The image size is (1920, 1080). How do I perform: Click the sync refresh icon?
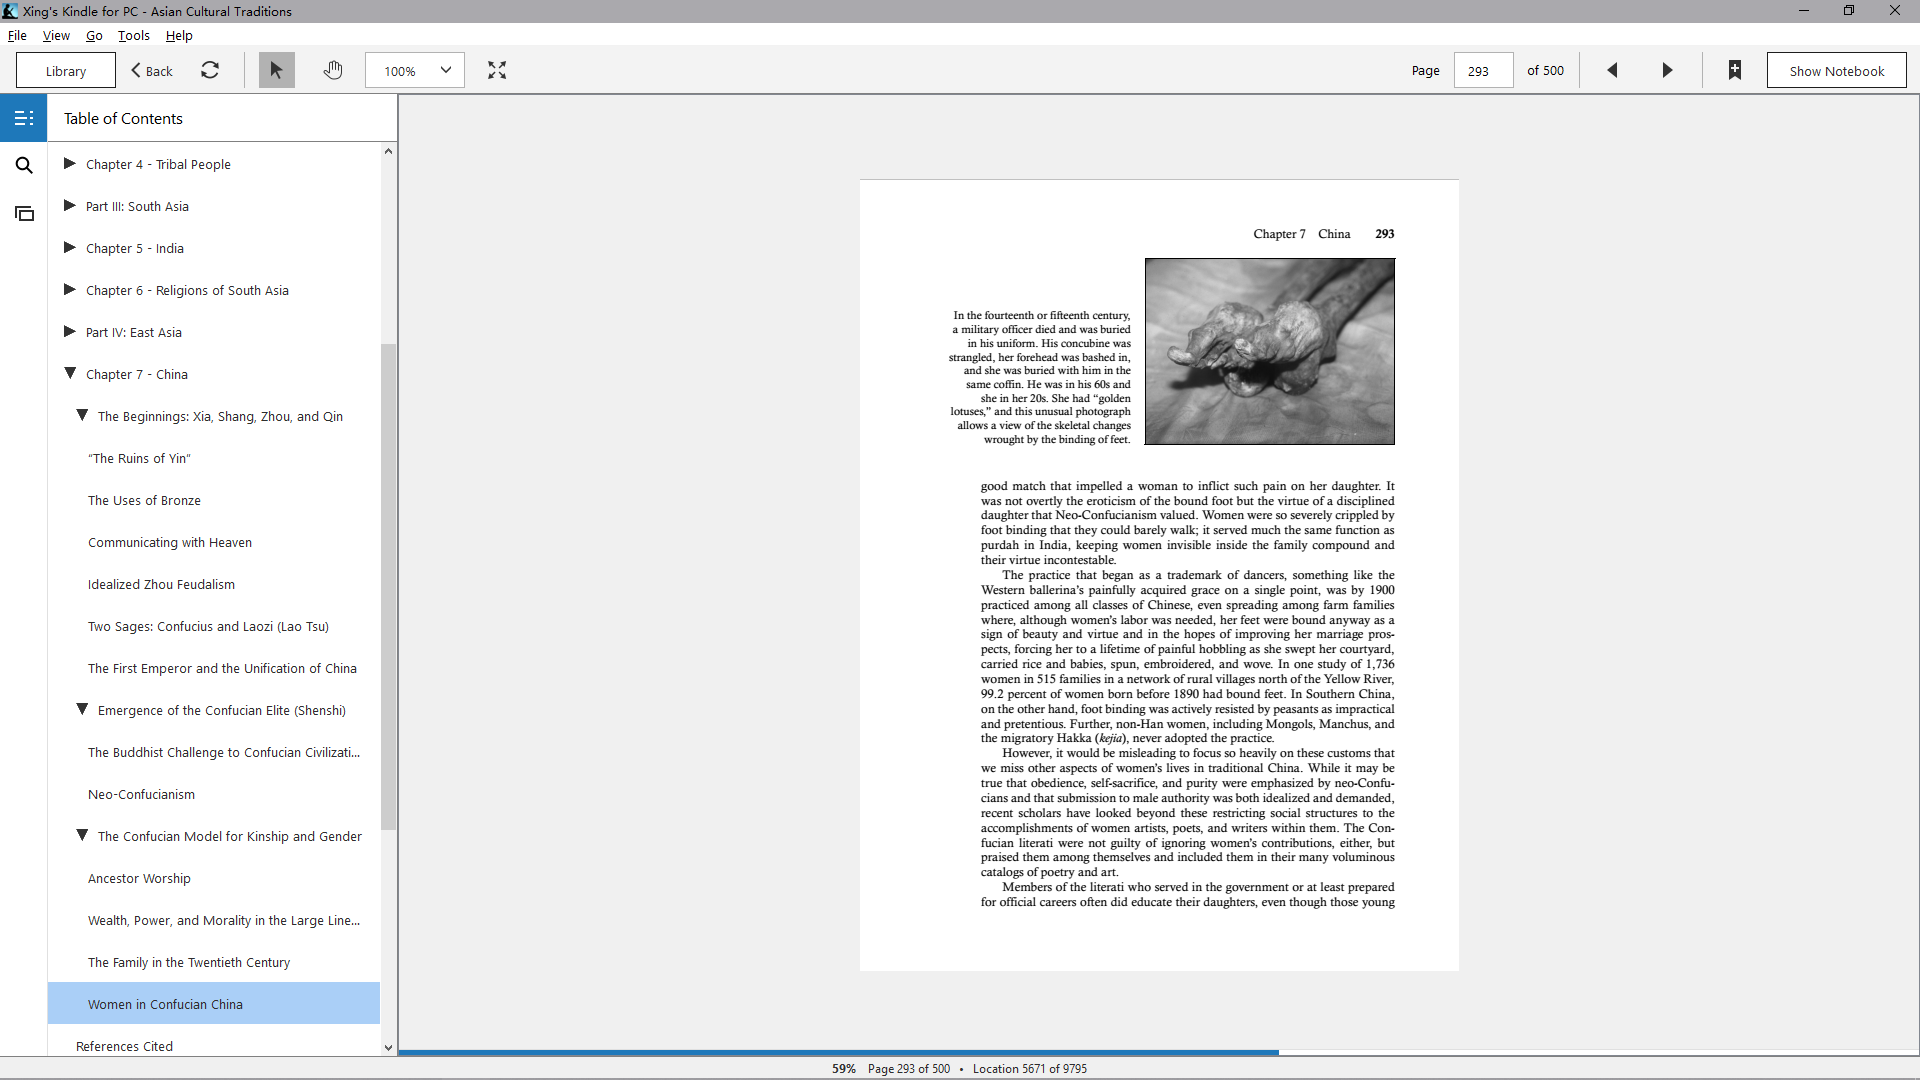[x=210, y=70]
